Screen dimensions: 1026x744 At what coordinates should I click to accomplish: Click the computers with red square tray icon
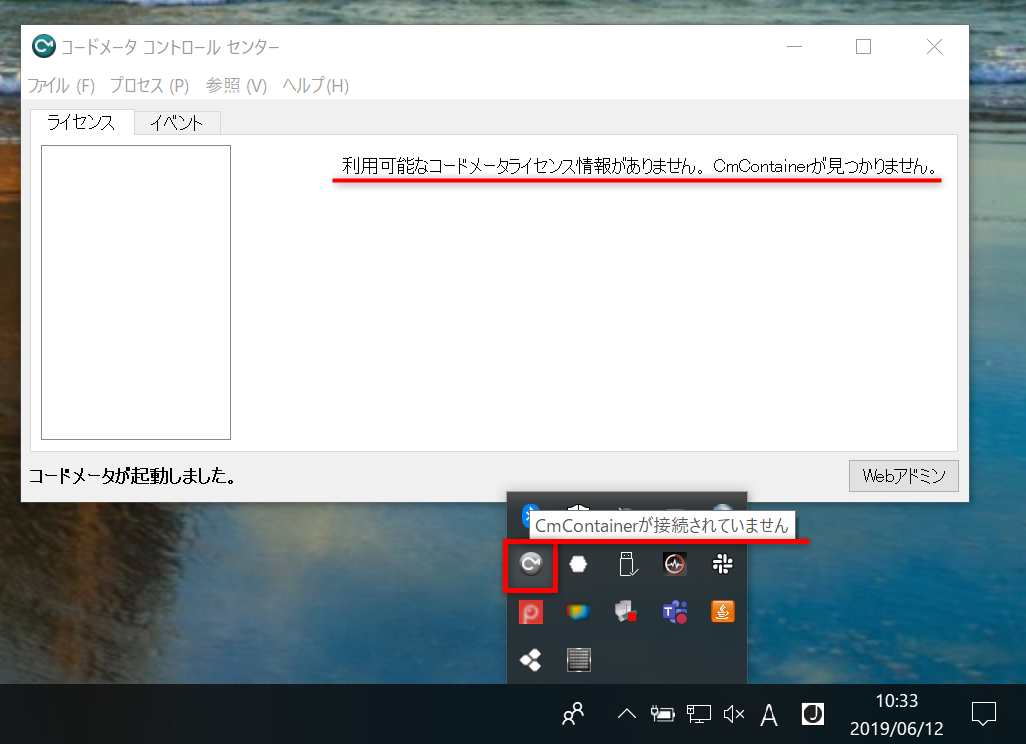tap(626, 612)
